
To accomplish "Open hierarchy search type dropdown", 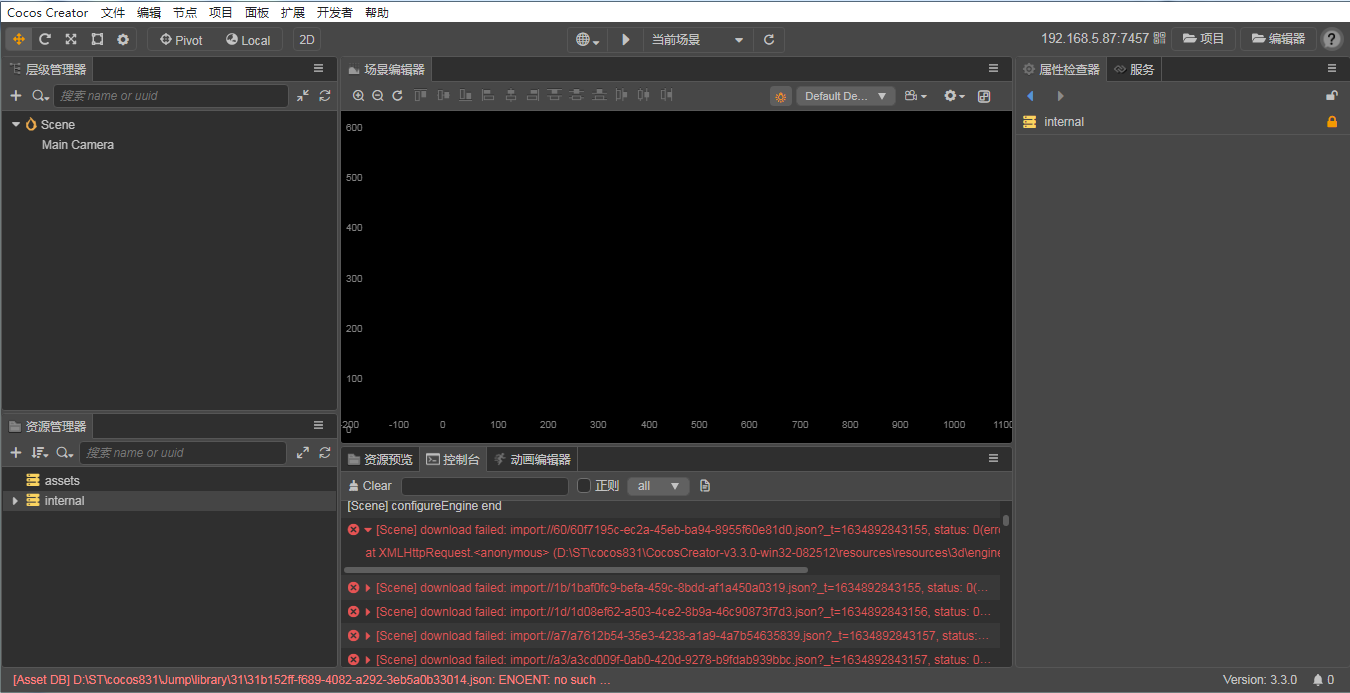I will coord(40,96).
